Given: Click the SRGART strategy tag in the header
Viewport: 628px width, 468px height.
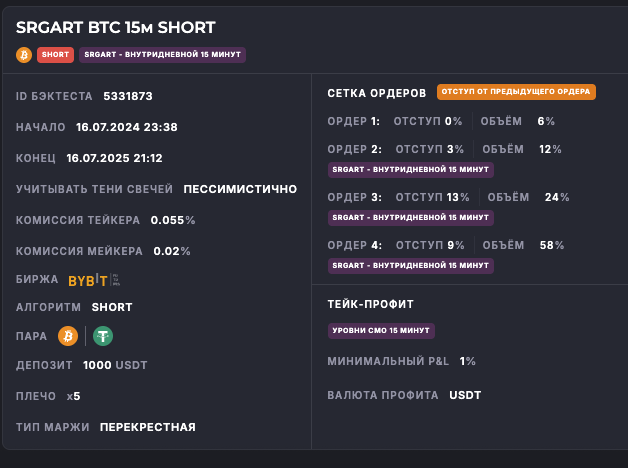Looking at the screenshot, I should 162,55.
